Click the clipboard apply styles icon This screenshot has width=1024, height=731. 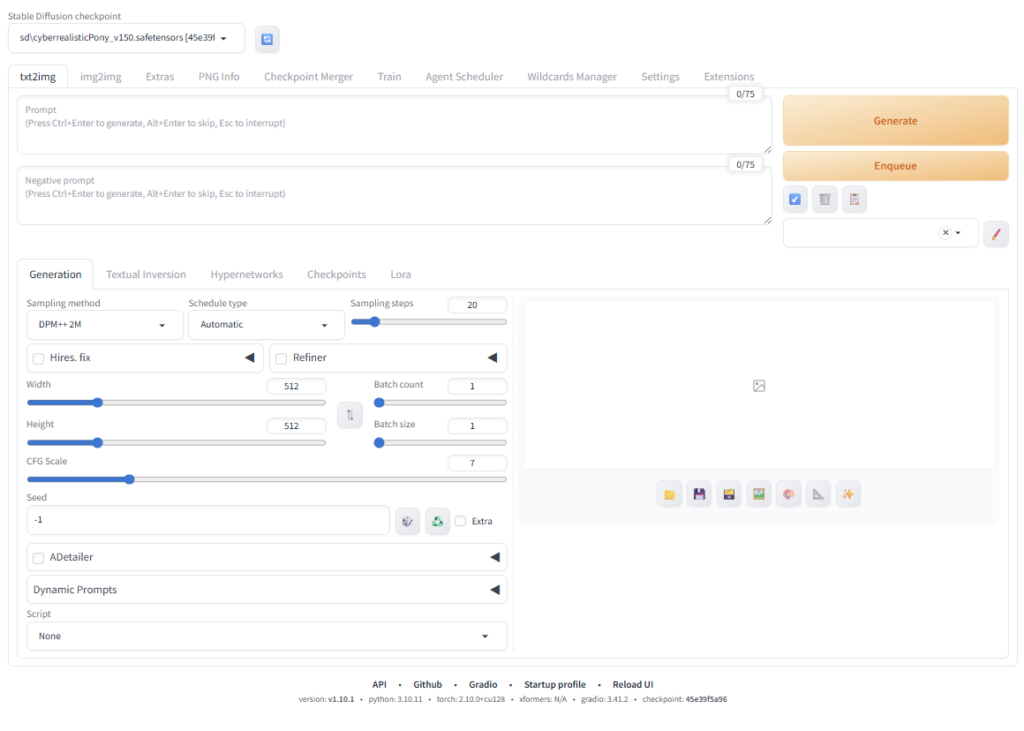coord(854,199)
